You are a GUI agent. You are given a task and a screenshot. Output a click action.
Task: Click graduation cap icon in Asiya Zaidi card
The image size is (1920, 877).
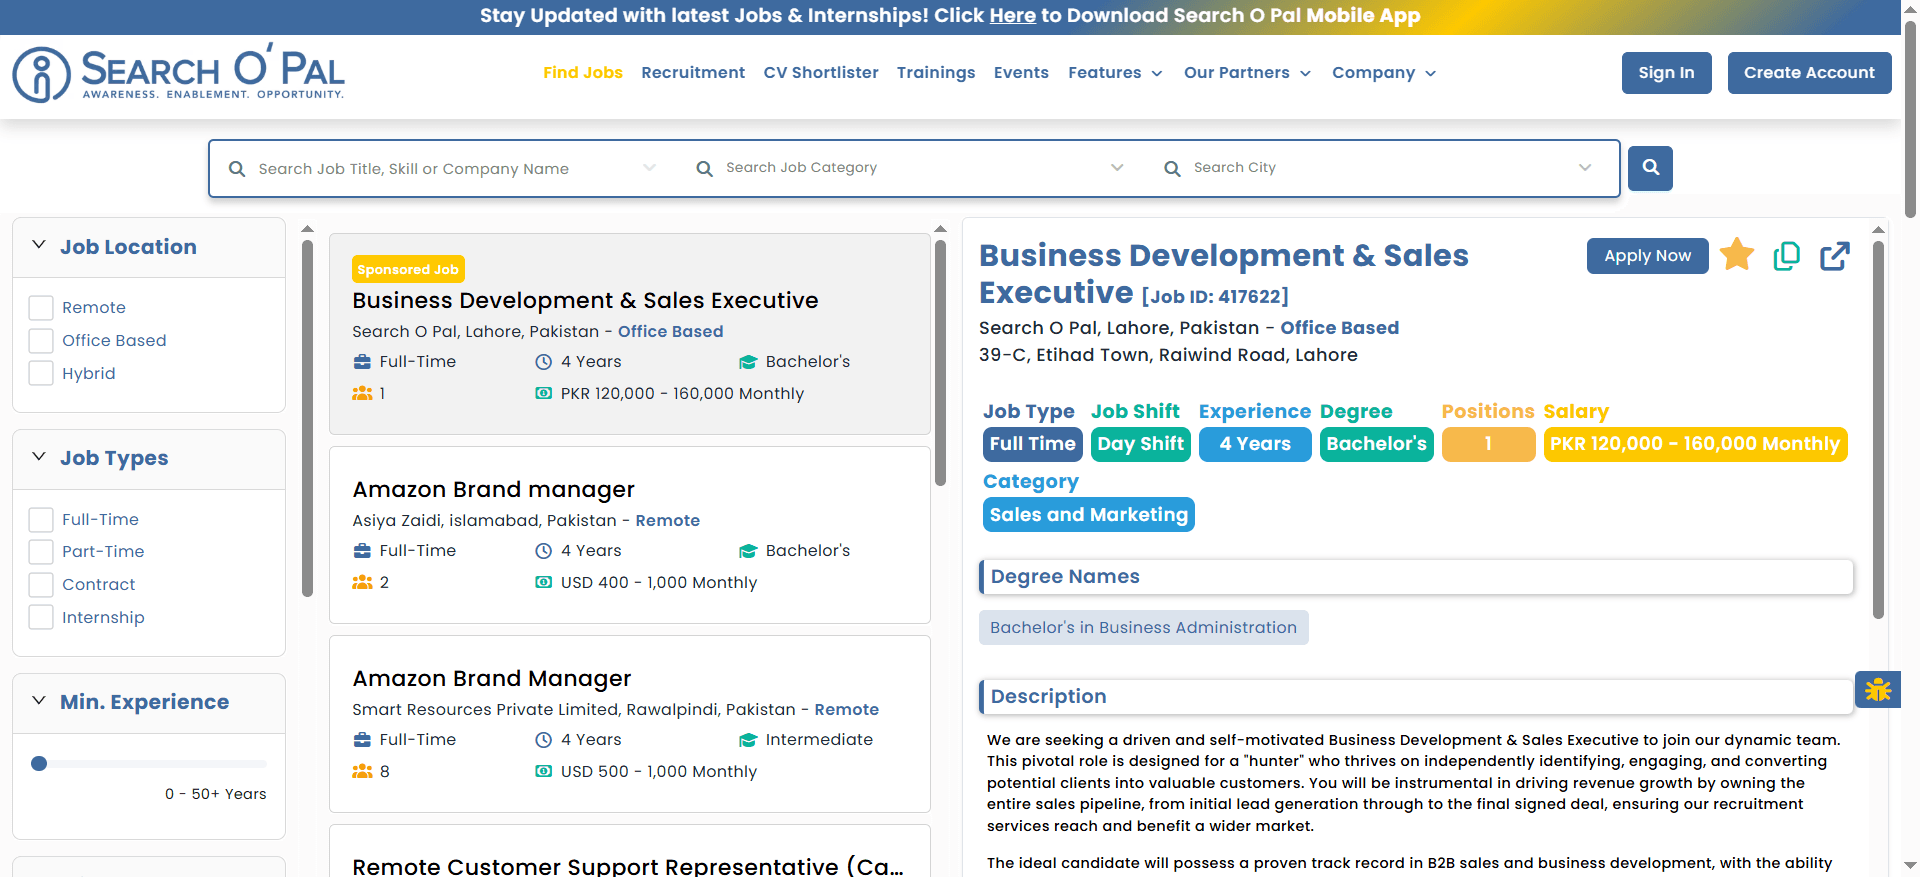tap(747, 551)
